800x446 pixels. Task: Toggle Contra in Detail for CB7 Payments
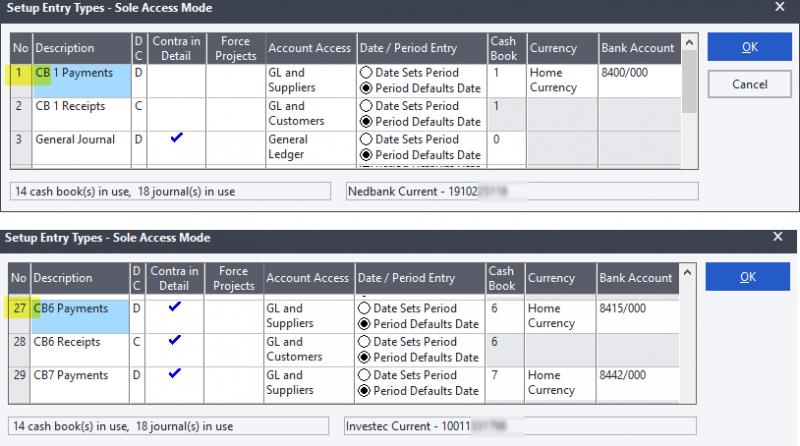[176, 374]
